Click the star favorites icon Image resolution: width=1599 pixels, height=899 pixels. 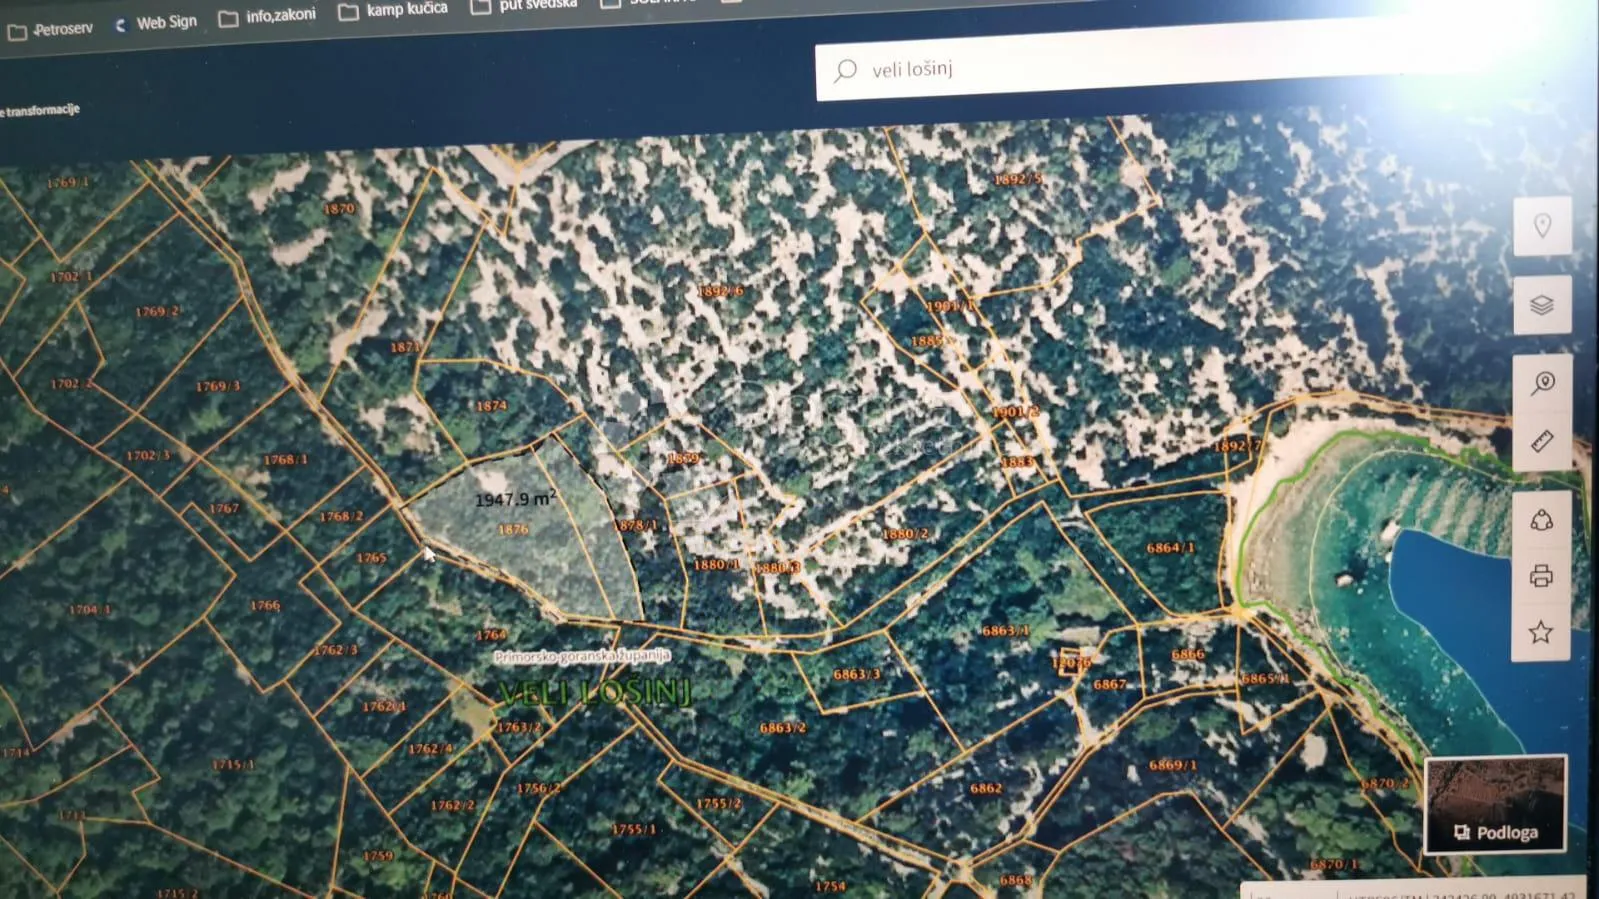[1541, 632]
